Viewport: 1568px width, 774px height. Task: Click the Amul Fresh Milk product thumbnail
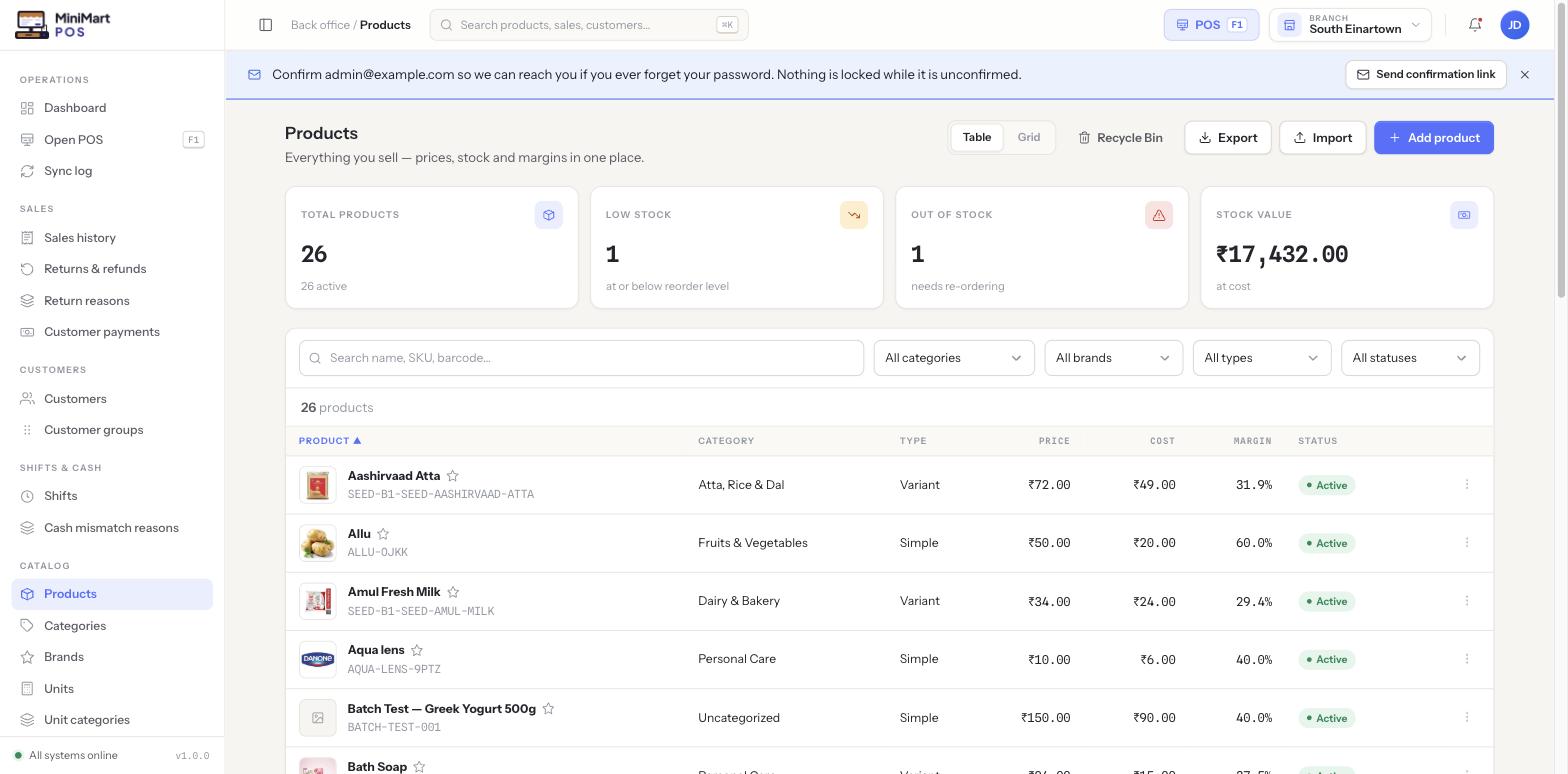(318, 601)
